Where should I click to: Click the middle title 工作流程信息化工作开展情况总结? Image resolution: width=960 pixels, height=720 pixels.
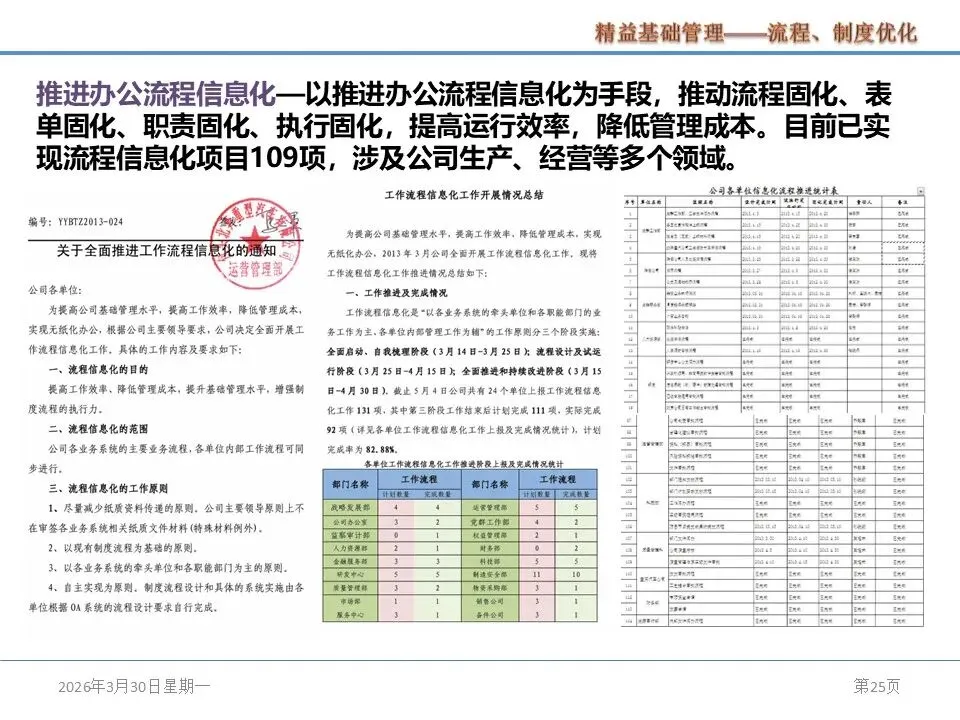(x=464, y=195)
